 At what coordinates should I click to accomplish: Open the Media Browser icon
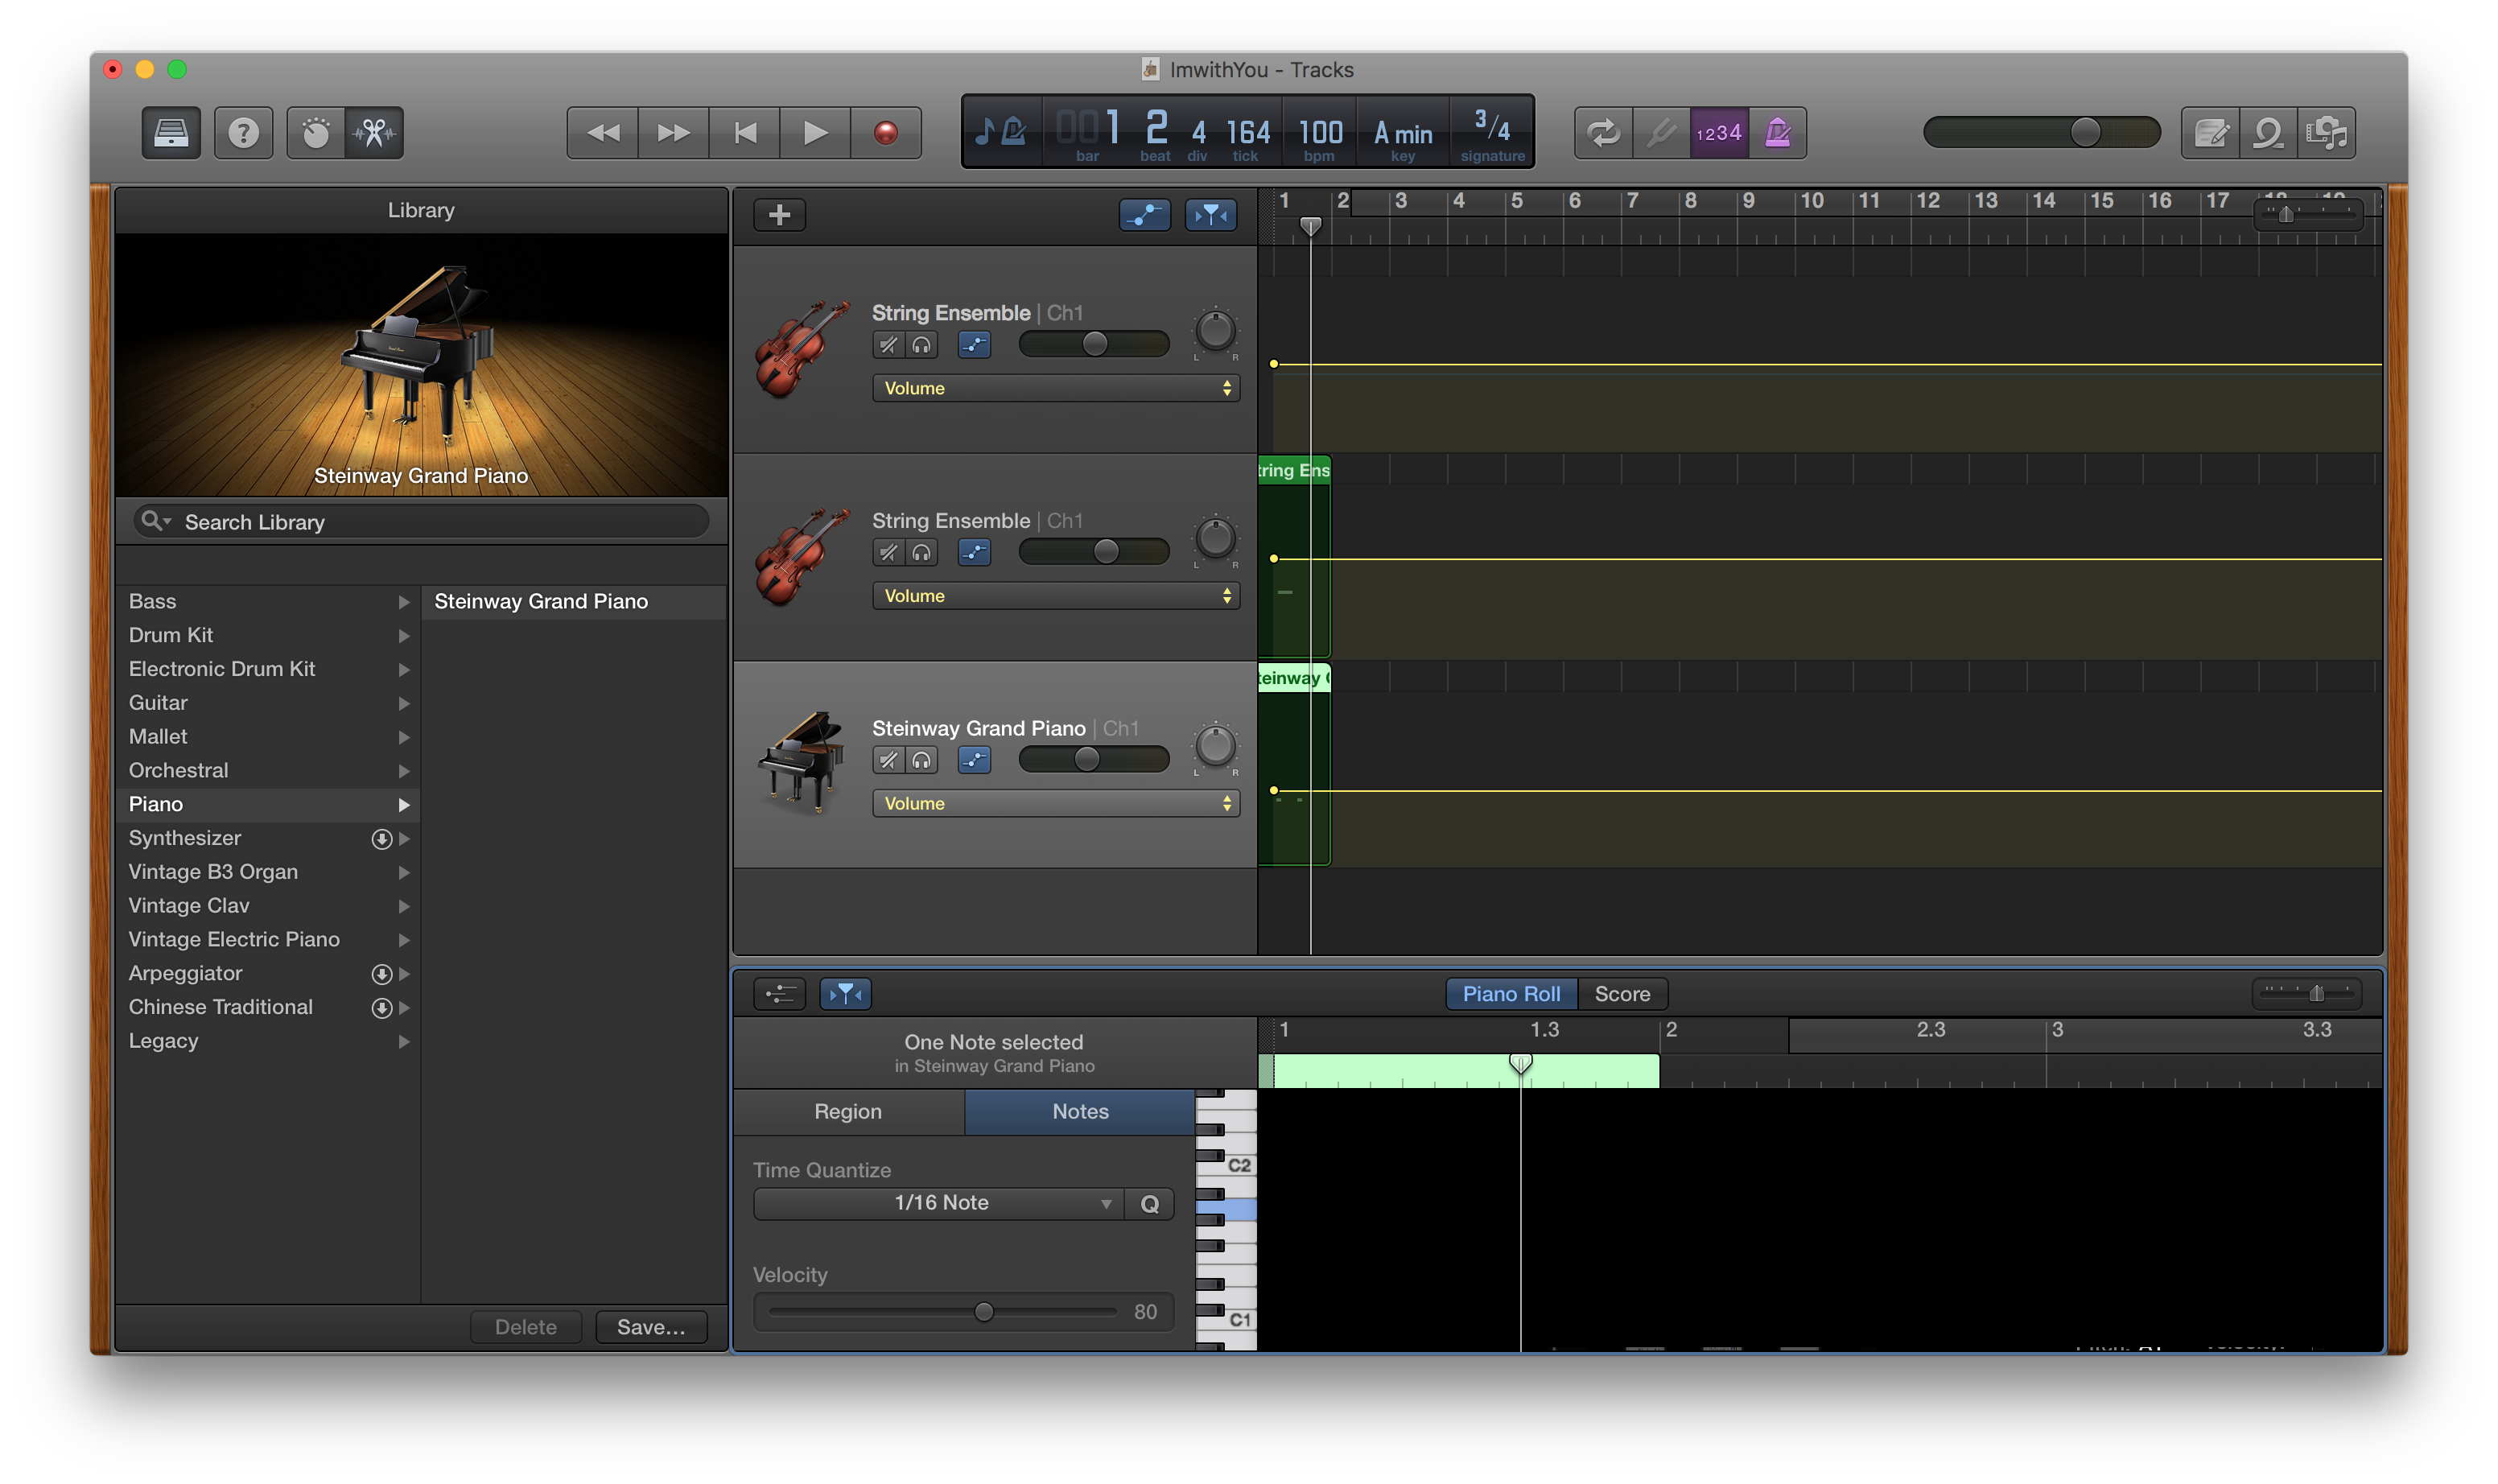tap(2326, 133)
